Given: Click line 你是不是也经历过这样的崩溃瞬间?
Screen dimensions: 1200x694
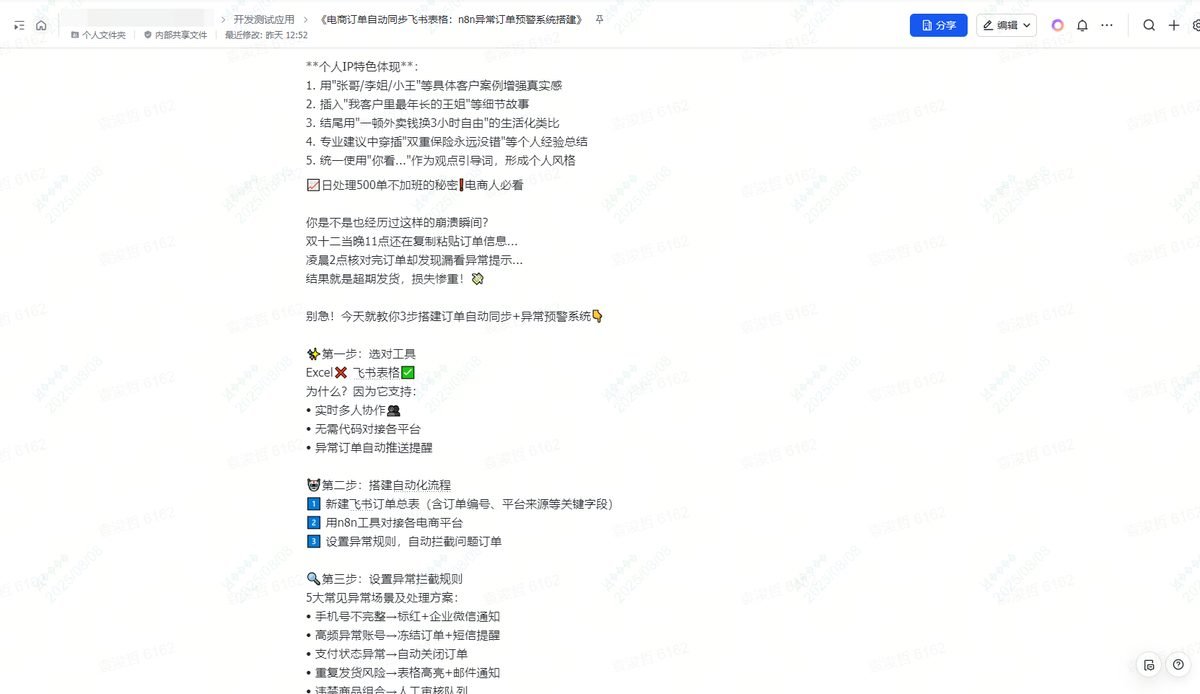Looking at the screenshot, I should pos(397,222).
